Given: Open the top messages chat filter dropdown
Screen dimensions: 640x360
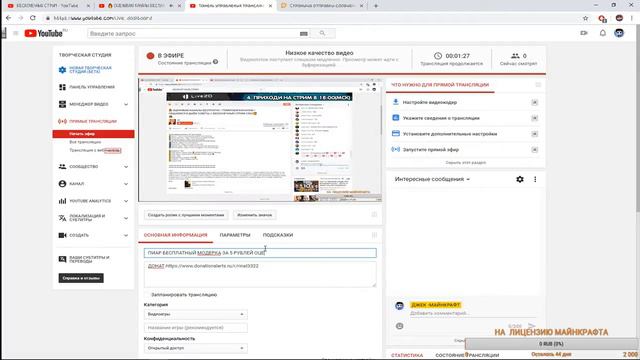Looking at the screenshot, I should pos(432,179).
